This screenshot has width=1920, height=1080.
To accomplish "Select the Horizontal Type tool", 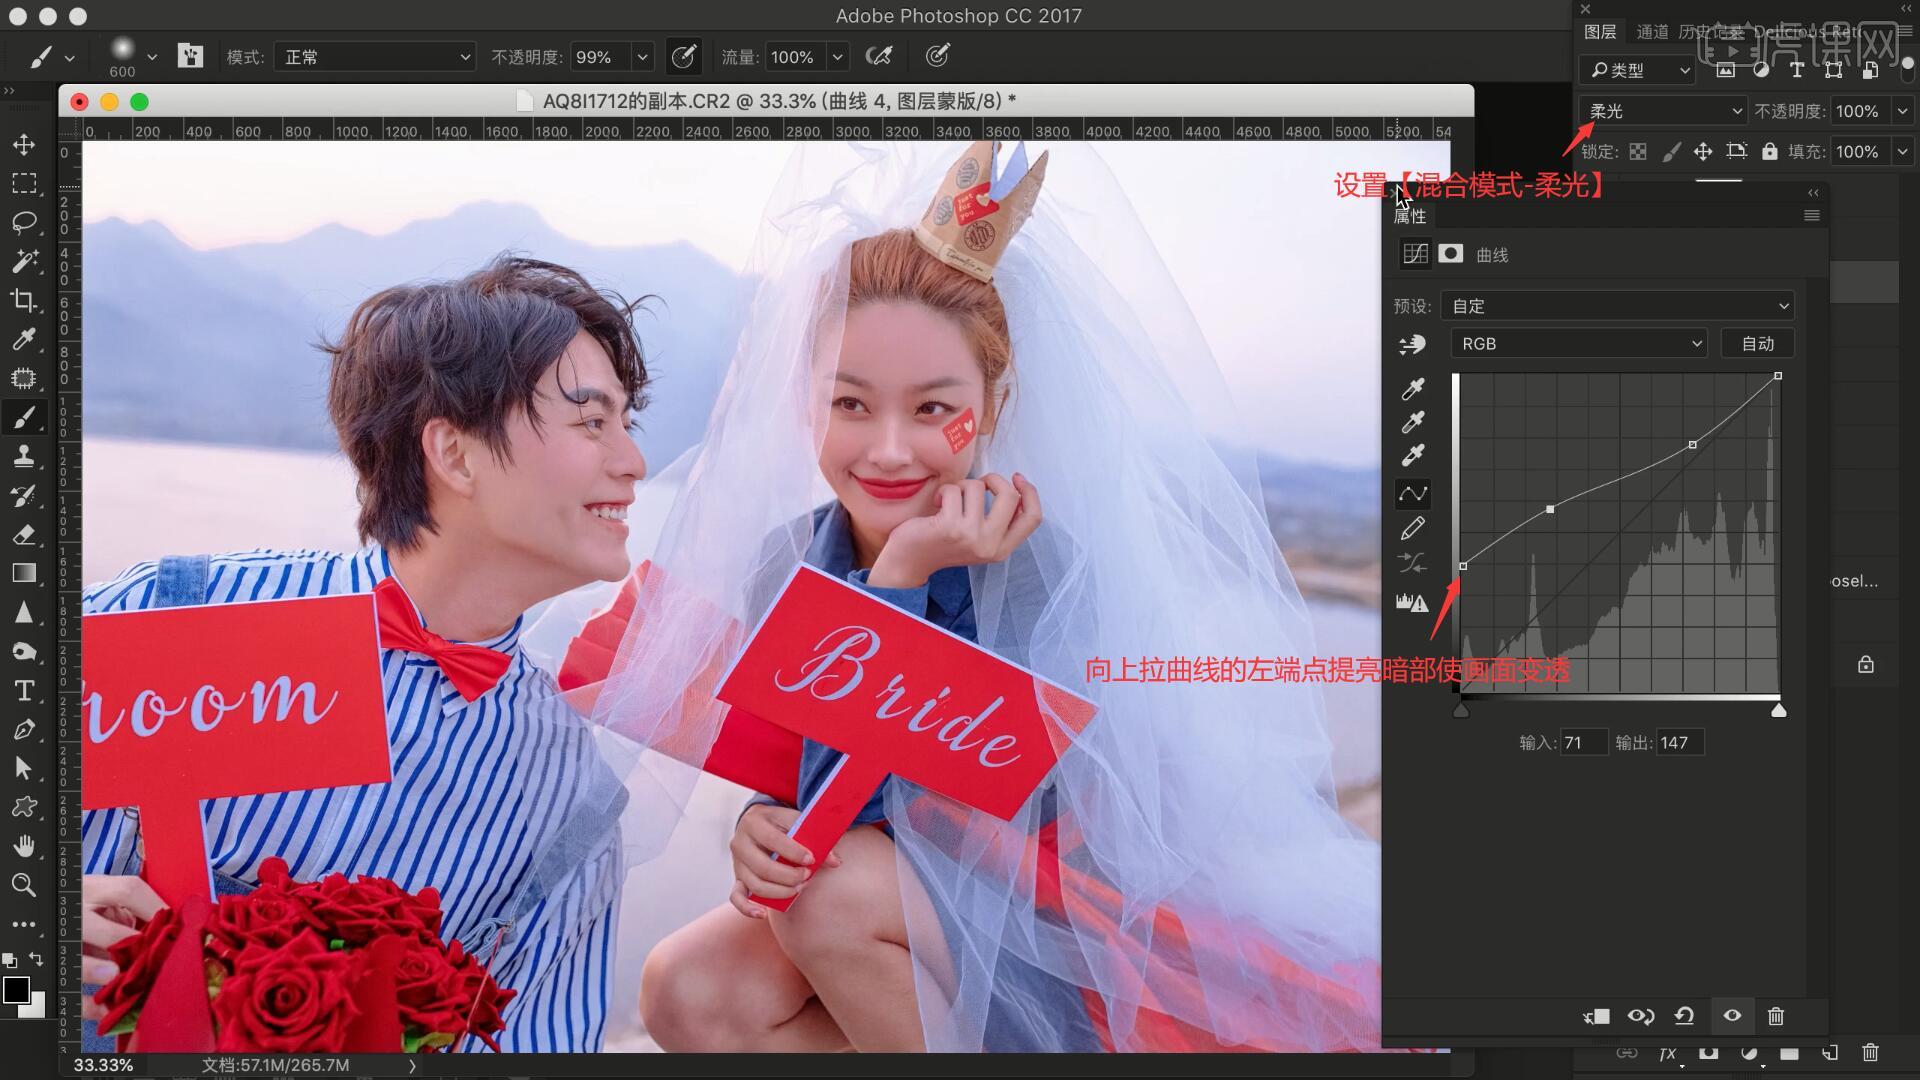I will point(24,691).
